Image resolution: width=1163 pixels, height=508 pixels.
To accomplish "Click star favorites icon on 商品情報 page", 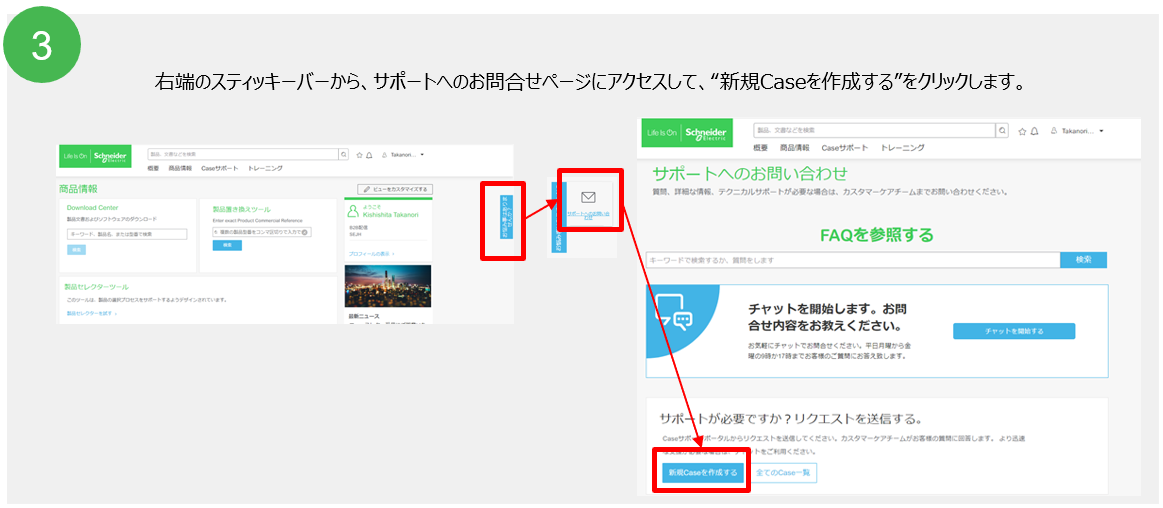I will click(x=359, y=156).
